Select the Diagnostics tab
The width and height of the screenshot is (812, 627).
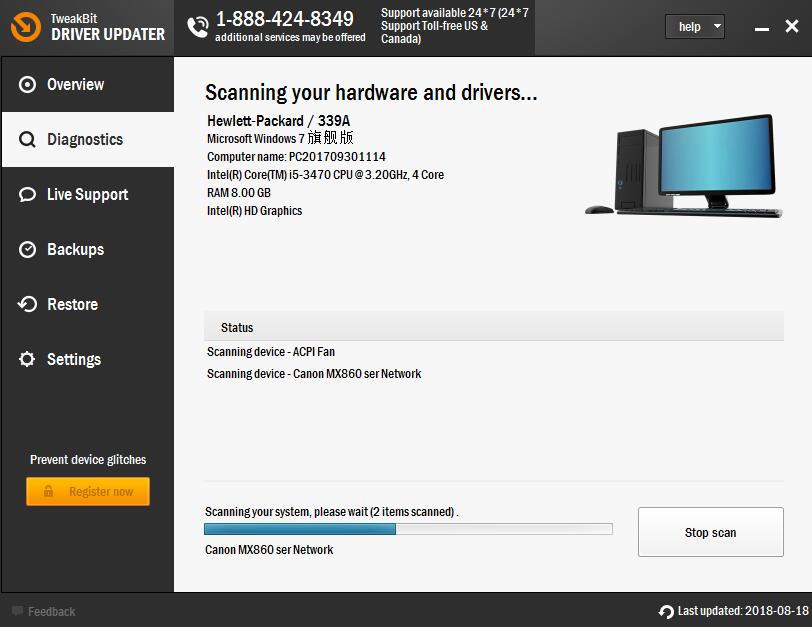tap(88, 139)
